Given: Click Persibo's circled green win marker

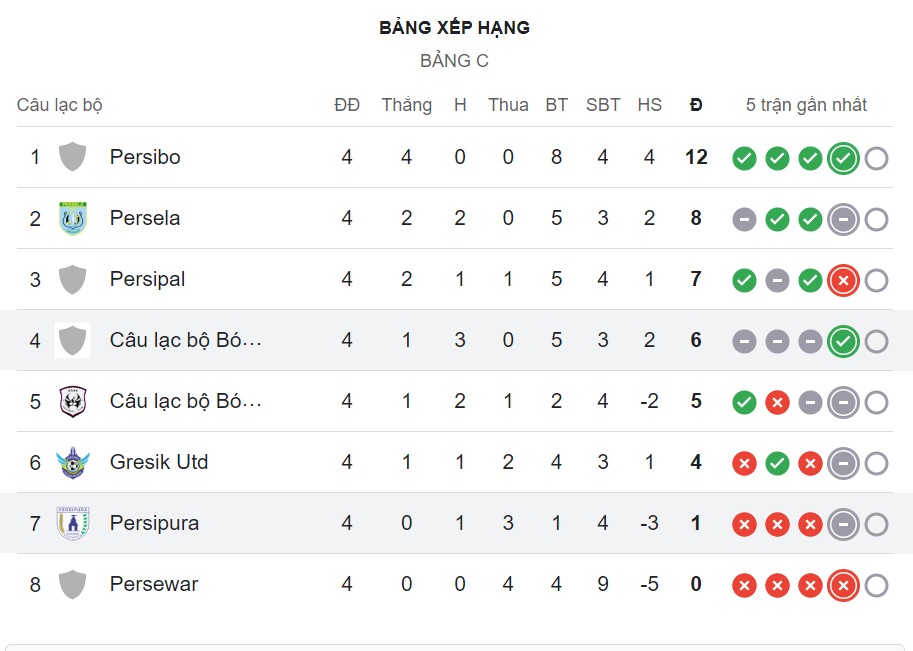Looking at the screenshot, I should tap(843, 157).
